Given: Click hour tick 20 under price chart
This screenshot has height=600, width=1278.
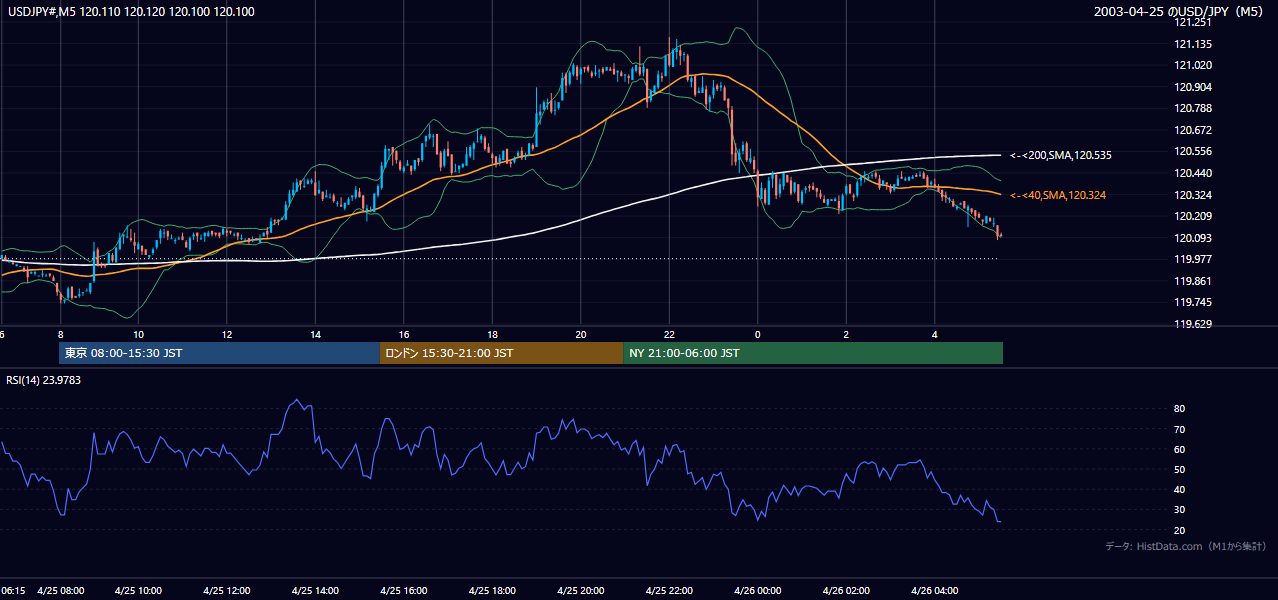Looking at the screenshot, I should click(581, 334).
